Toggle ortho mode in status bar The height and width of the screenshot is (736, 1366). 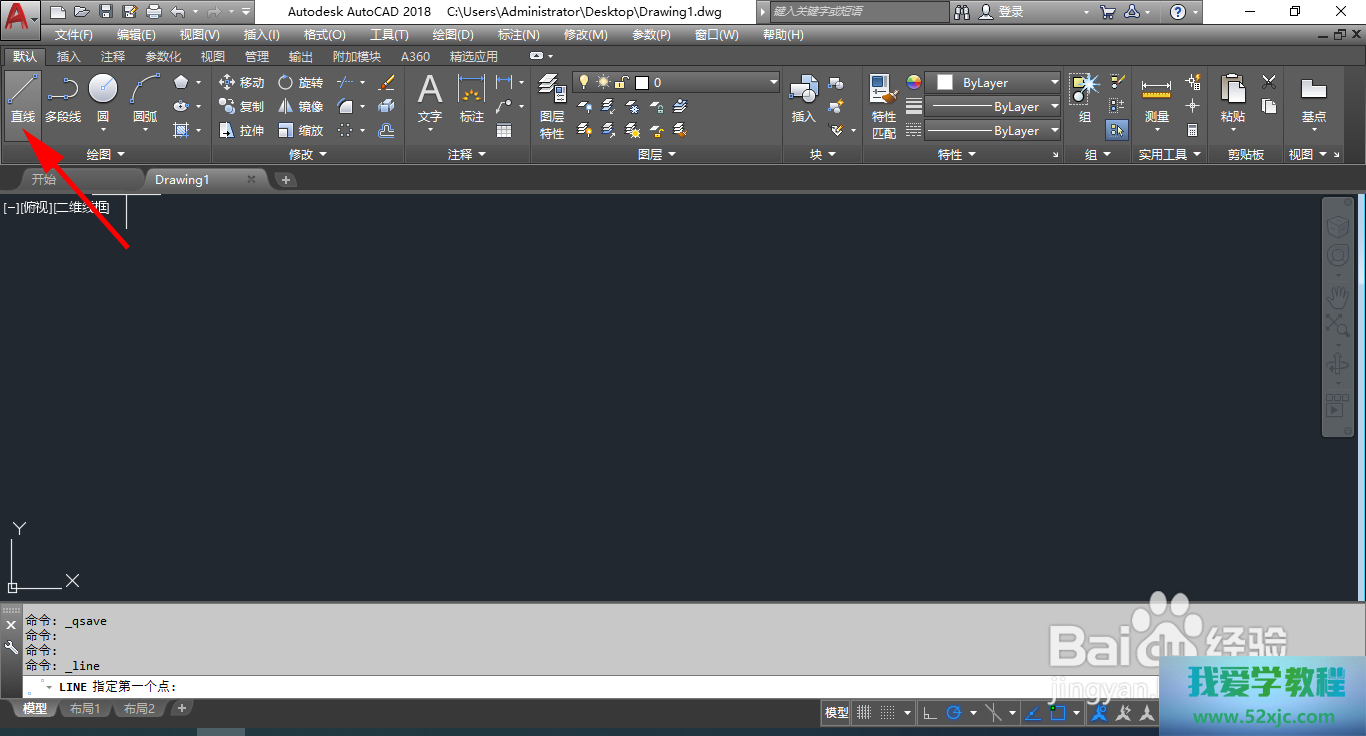[929, 713]
